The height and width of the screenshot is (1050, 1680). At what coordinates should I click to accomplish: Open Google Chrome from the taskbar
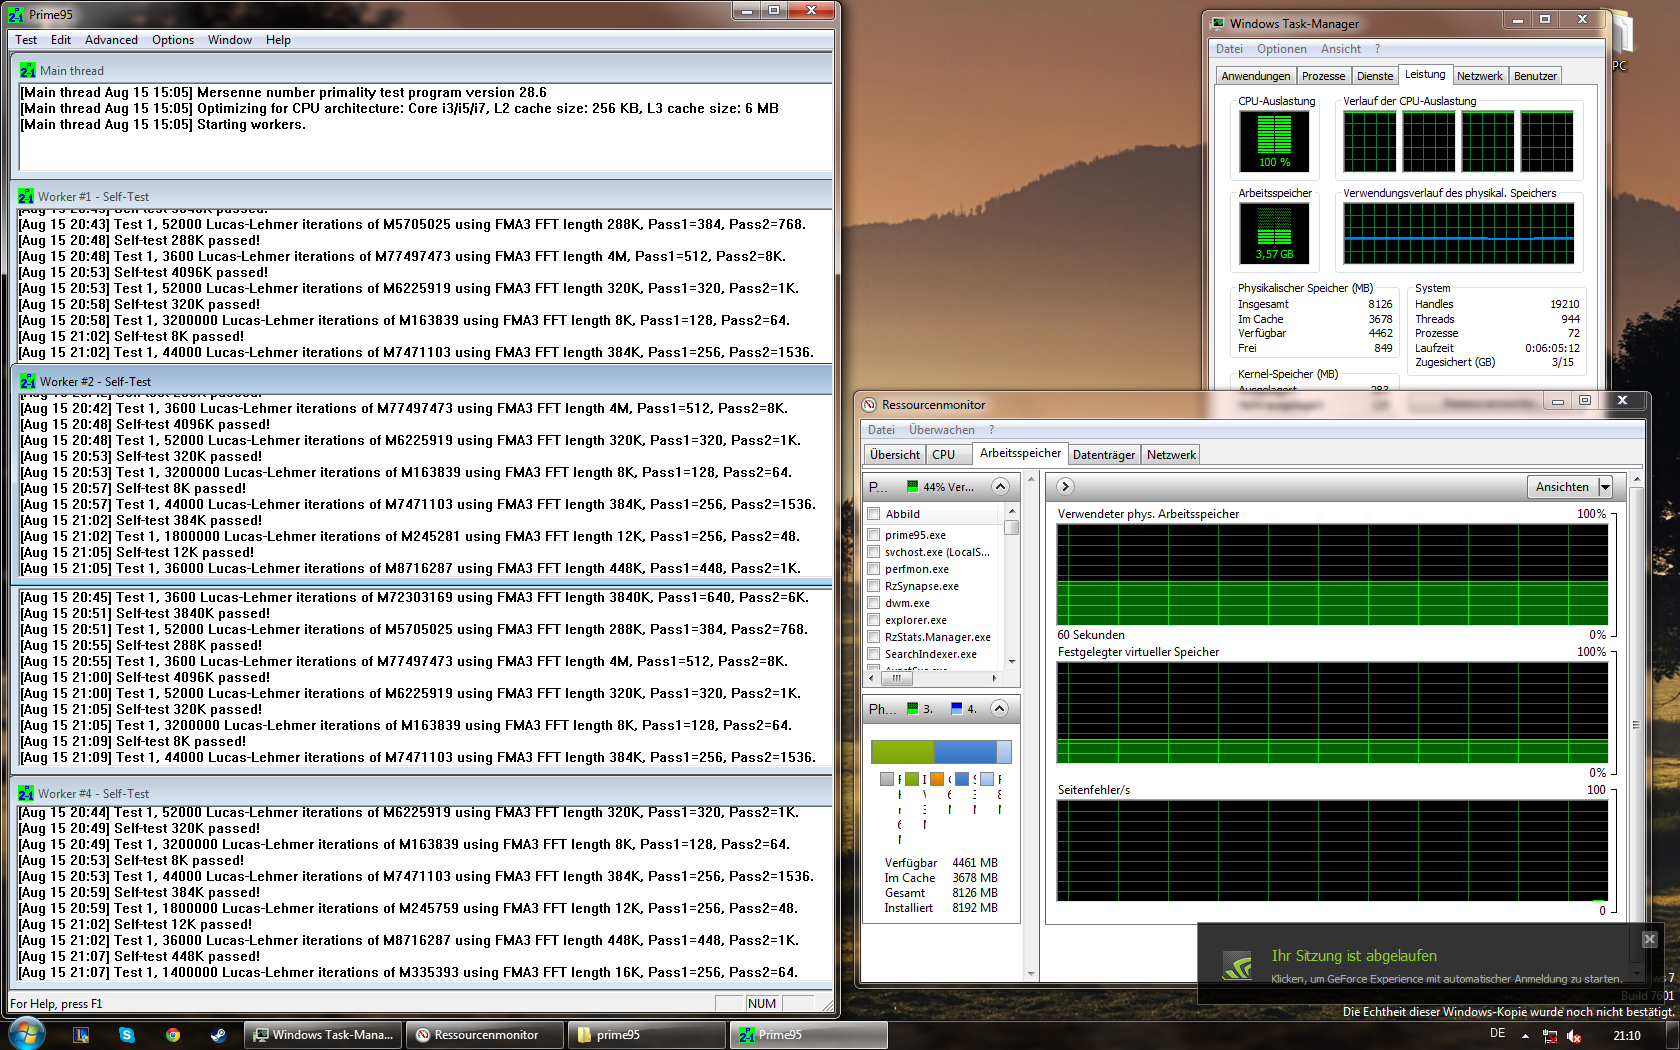(x=173, y=1035)
